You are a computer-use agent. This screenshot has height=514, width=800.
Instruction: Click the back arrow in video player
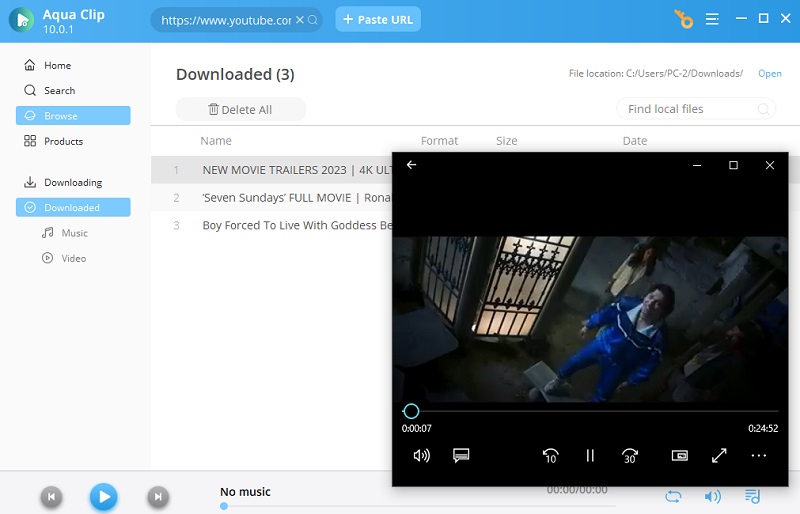(x=411, y=165)
